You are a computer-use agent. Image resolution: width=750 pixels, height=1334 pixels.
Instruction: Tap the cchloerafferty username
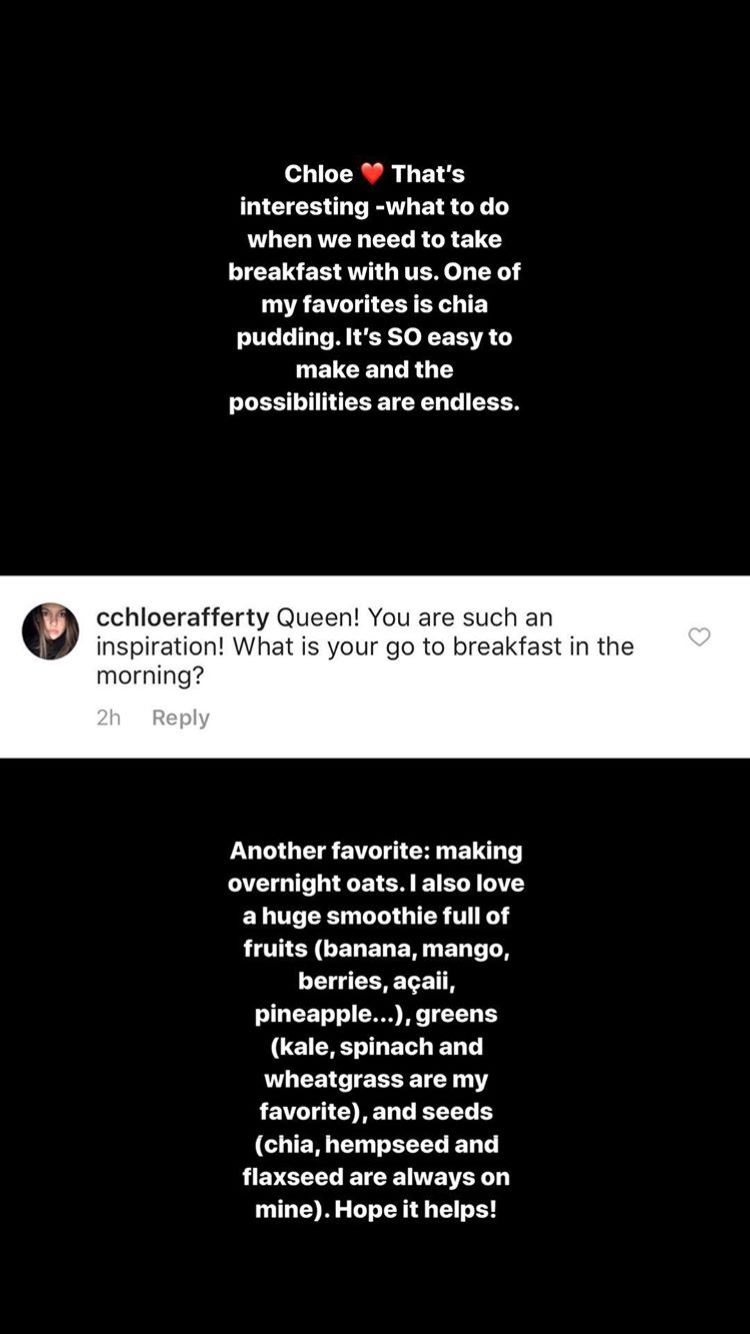(182, 617)
